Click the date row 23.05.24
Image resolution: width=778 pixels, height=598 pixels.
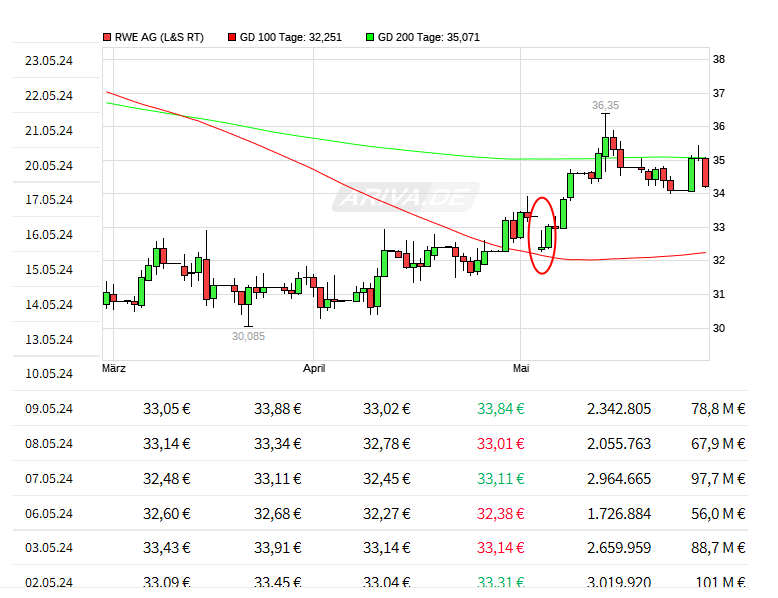pos(49,61)
